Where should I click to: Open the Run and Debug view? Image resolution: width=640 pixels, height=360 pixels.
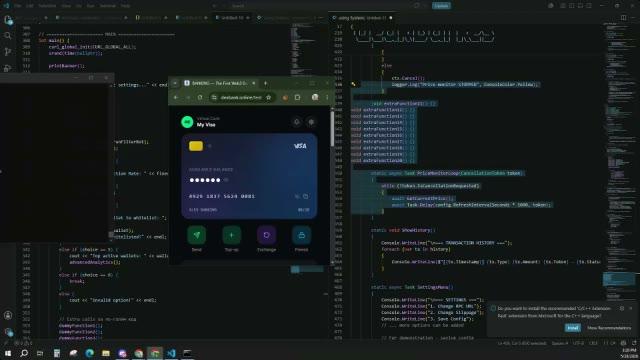(8, 68)
